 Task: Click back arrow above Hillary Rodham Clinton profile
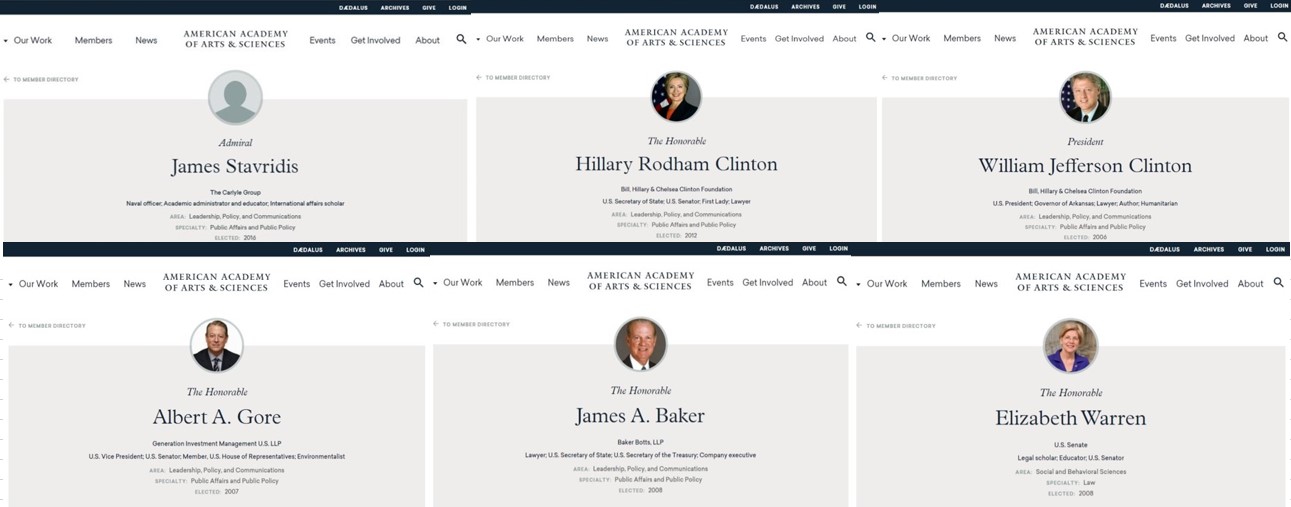479,77
